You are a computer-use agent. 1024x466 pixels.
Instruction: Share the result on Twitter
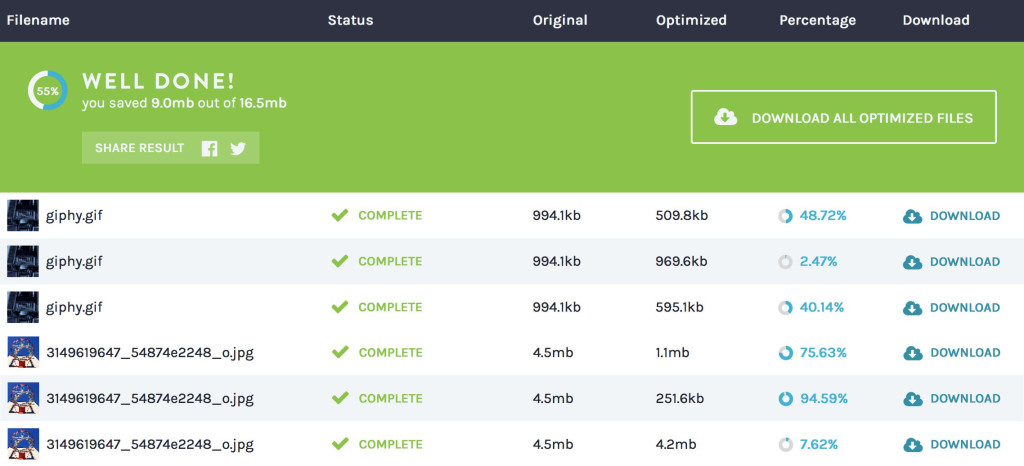[x=238, y=149]
